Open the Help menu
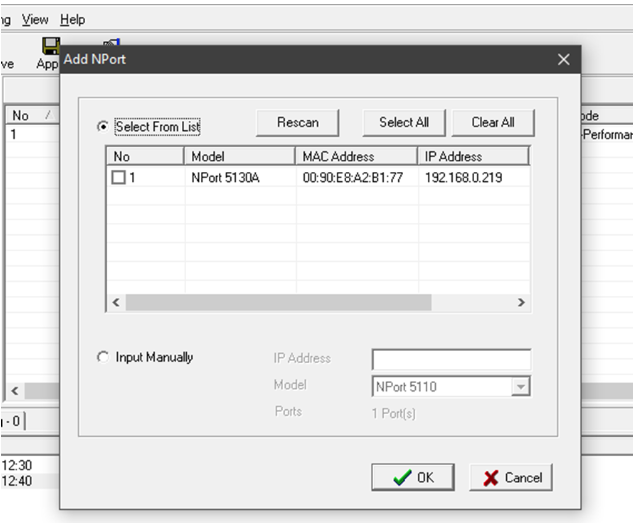The image size is (637, 523). 73,20
